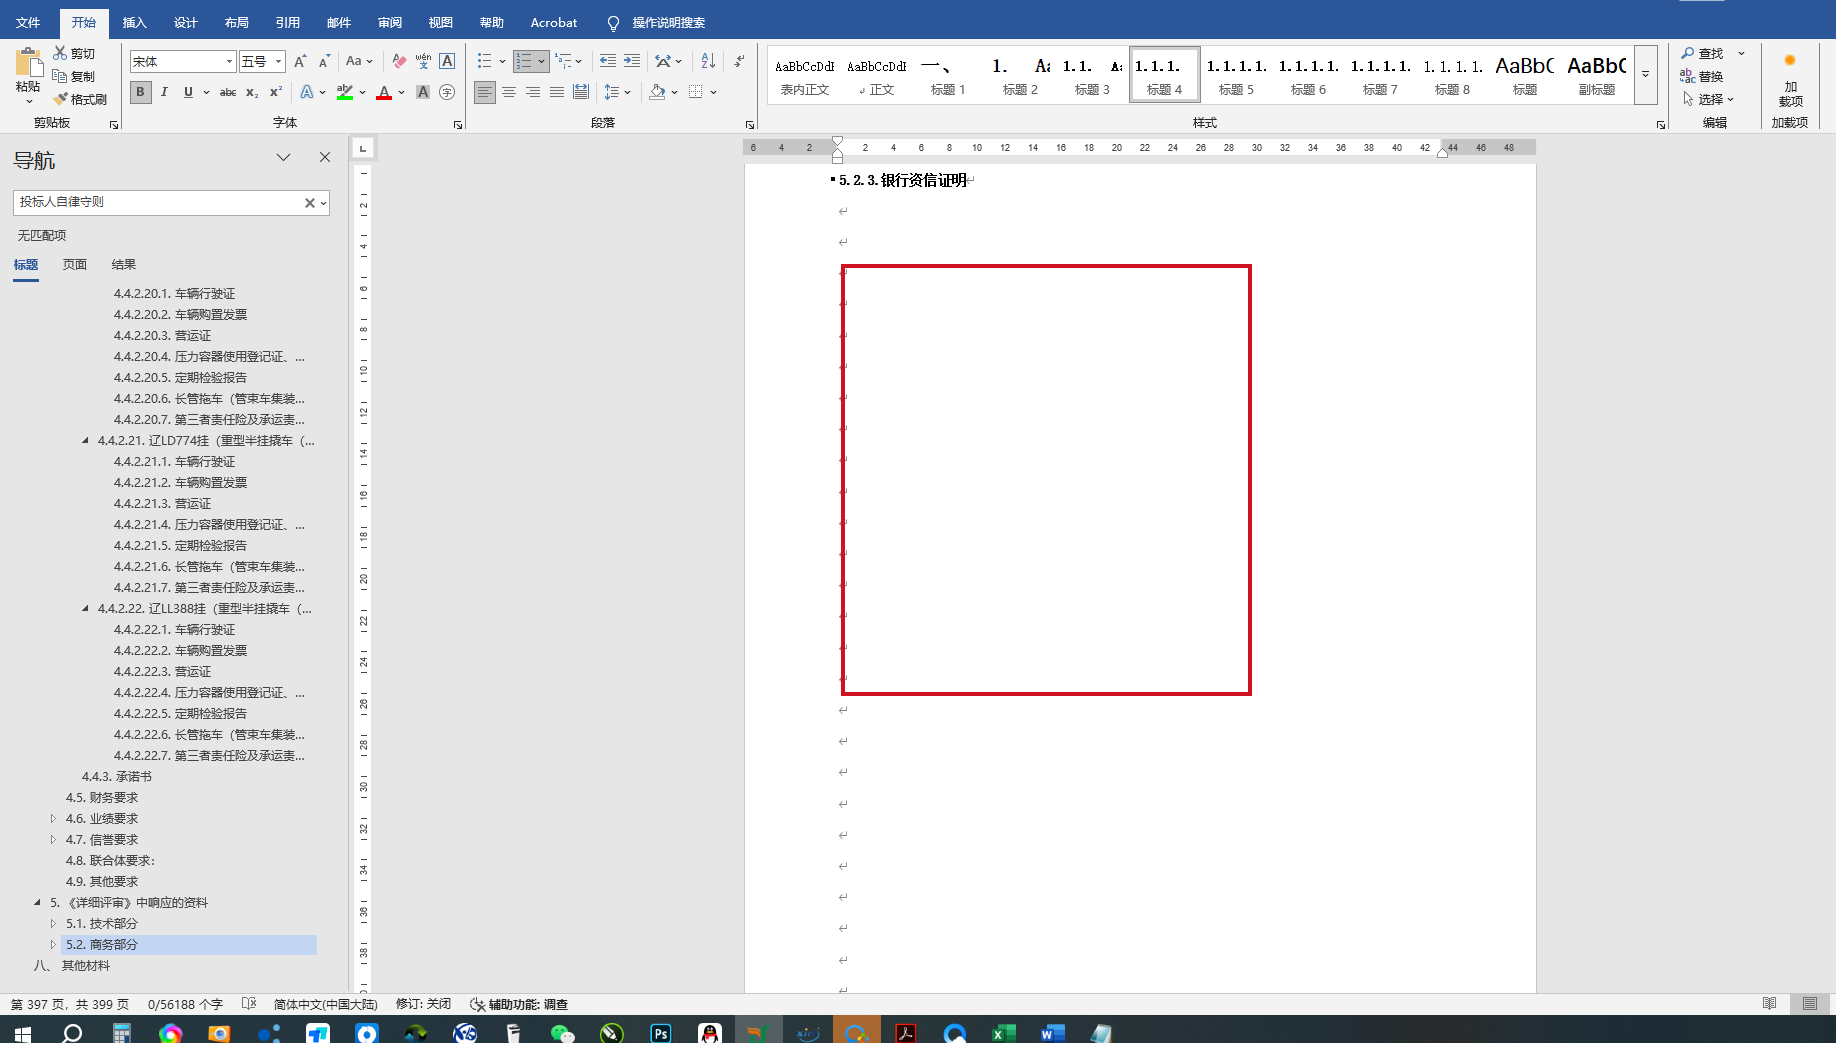Apply the red font color swatch
Image resolution: width=1836 pixels, height=1043 pixels.
pos(384,92)
